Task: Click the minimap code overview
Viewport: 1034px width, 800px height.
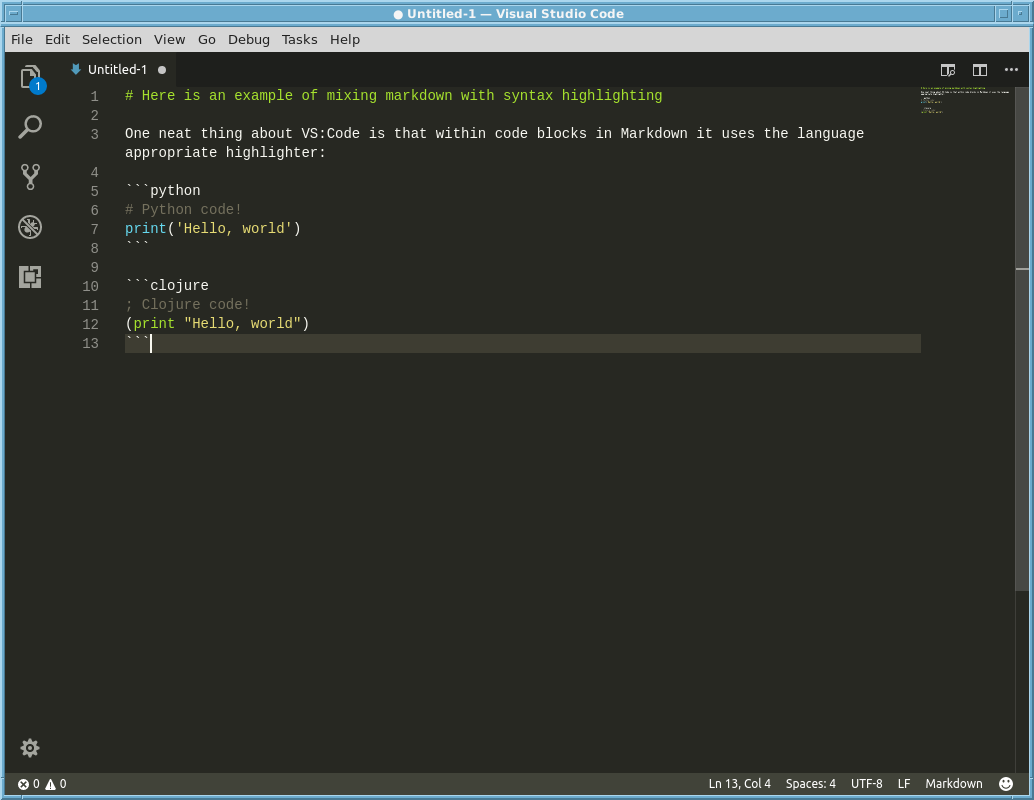Action: 965,100
